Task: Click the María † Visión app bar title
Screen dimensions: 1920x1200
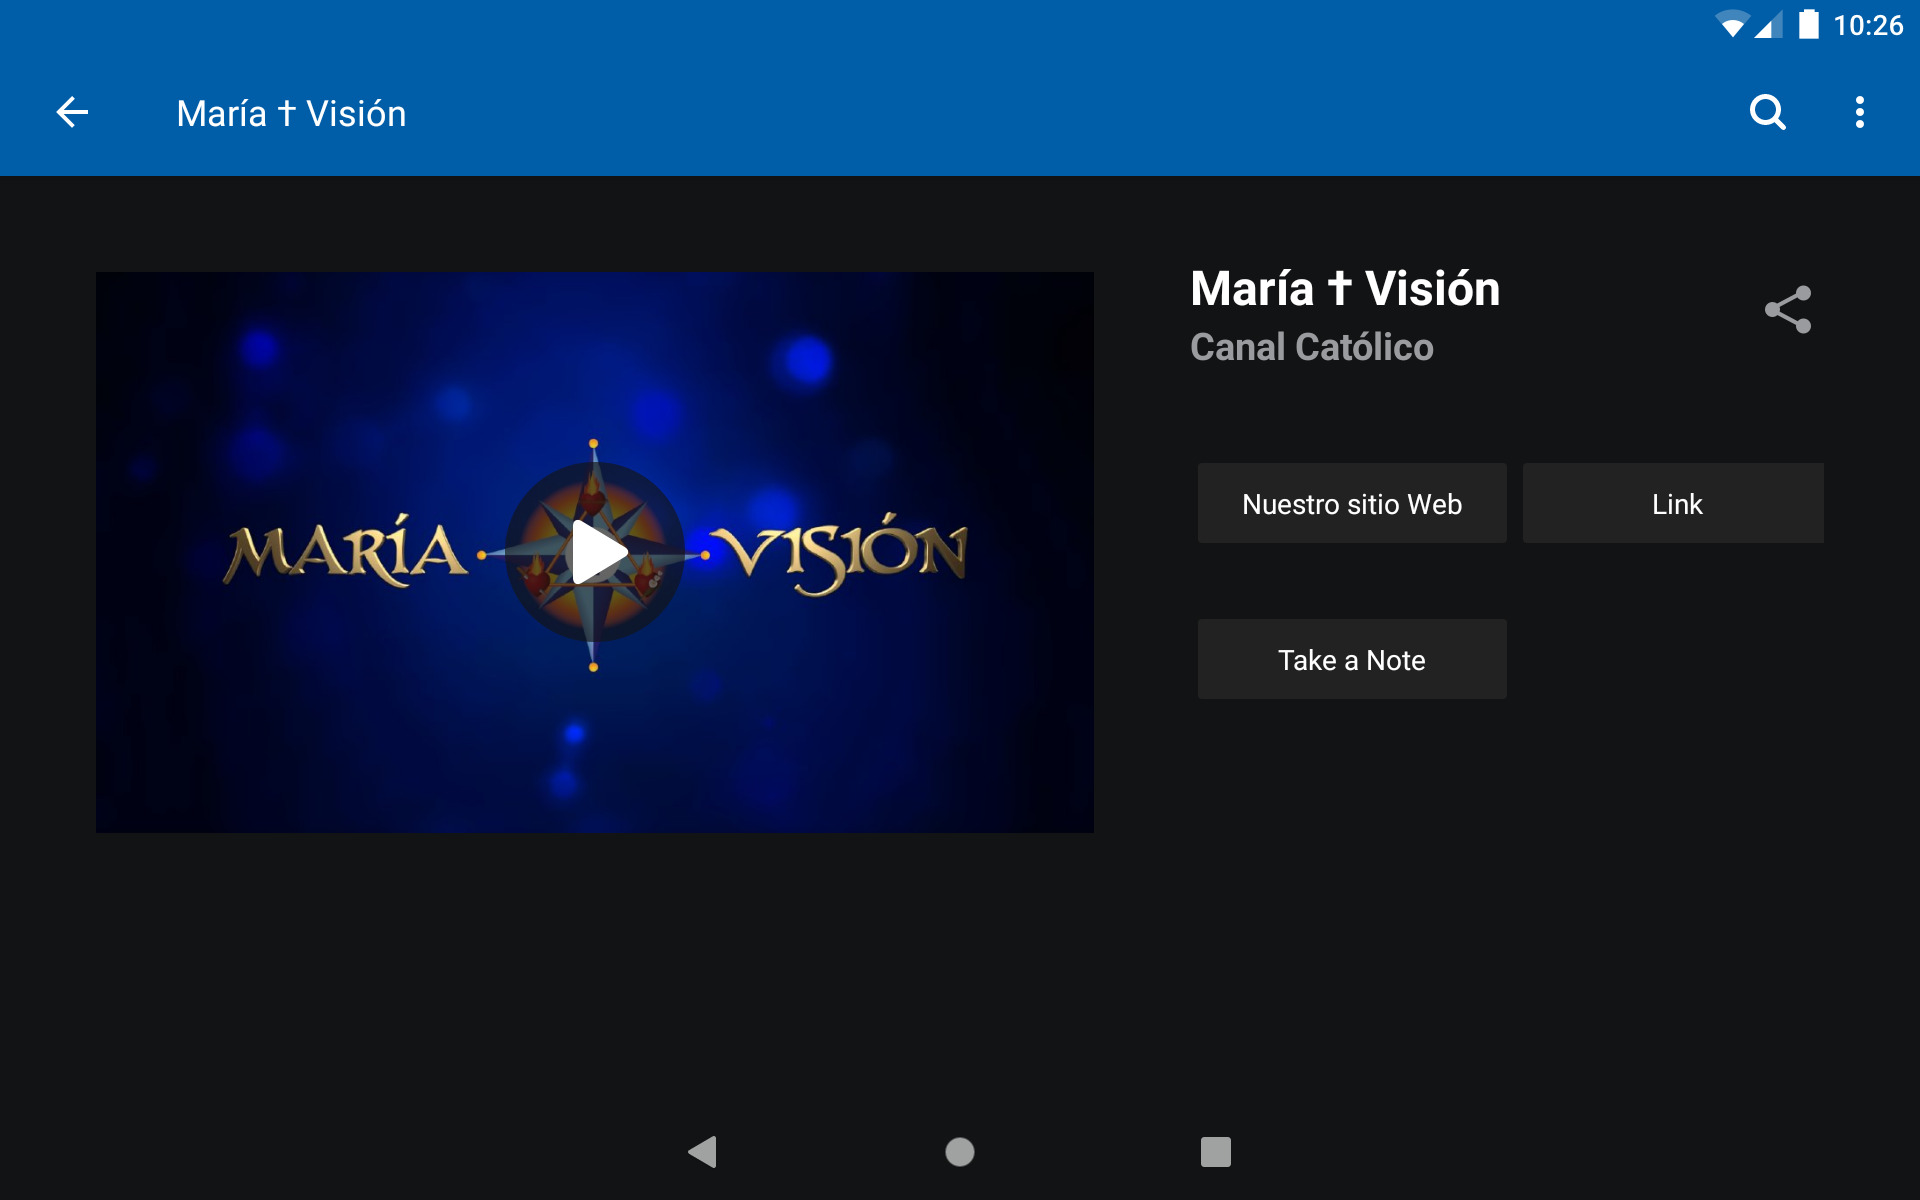Action: point(291,113)
